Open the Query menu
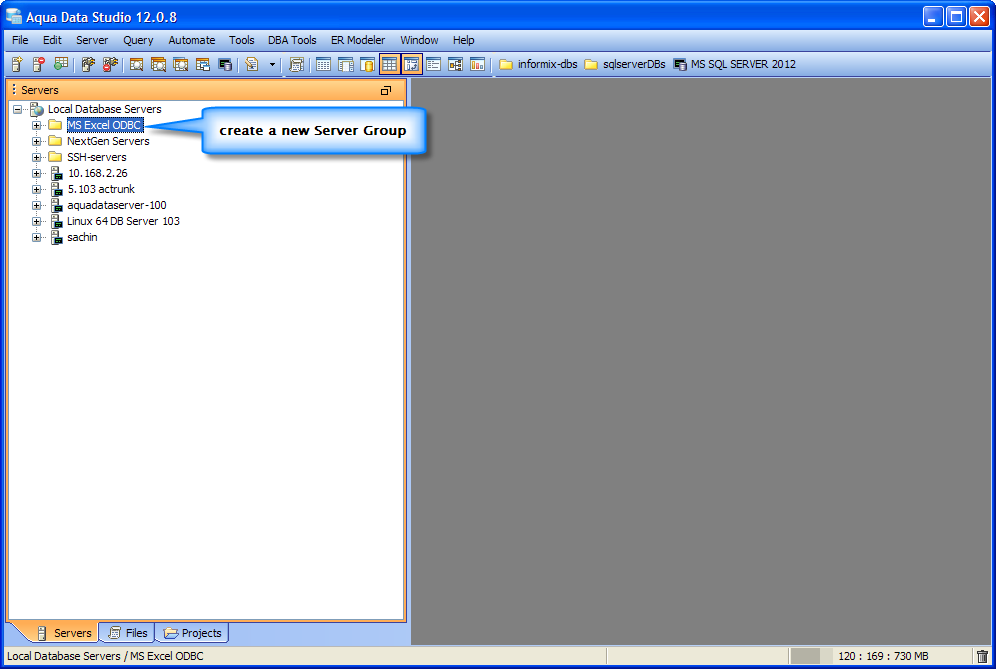This screenshot has height=669, width=996. tap(138, 40)
